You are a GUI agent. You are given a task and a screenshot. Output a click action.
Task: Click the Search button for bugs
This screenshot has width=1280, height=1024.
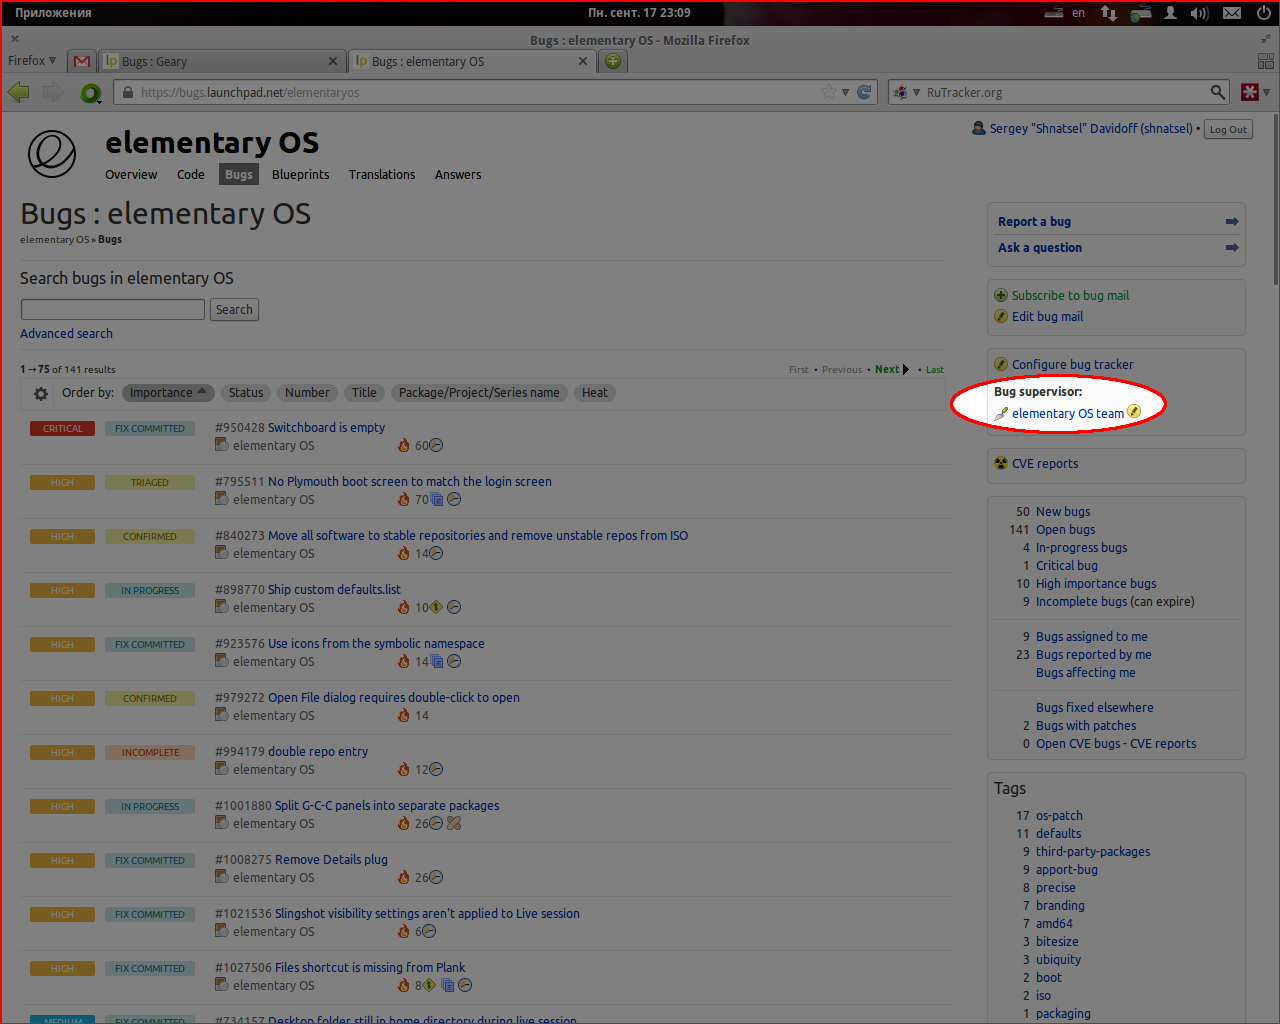234,310
